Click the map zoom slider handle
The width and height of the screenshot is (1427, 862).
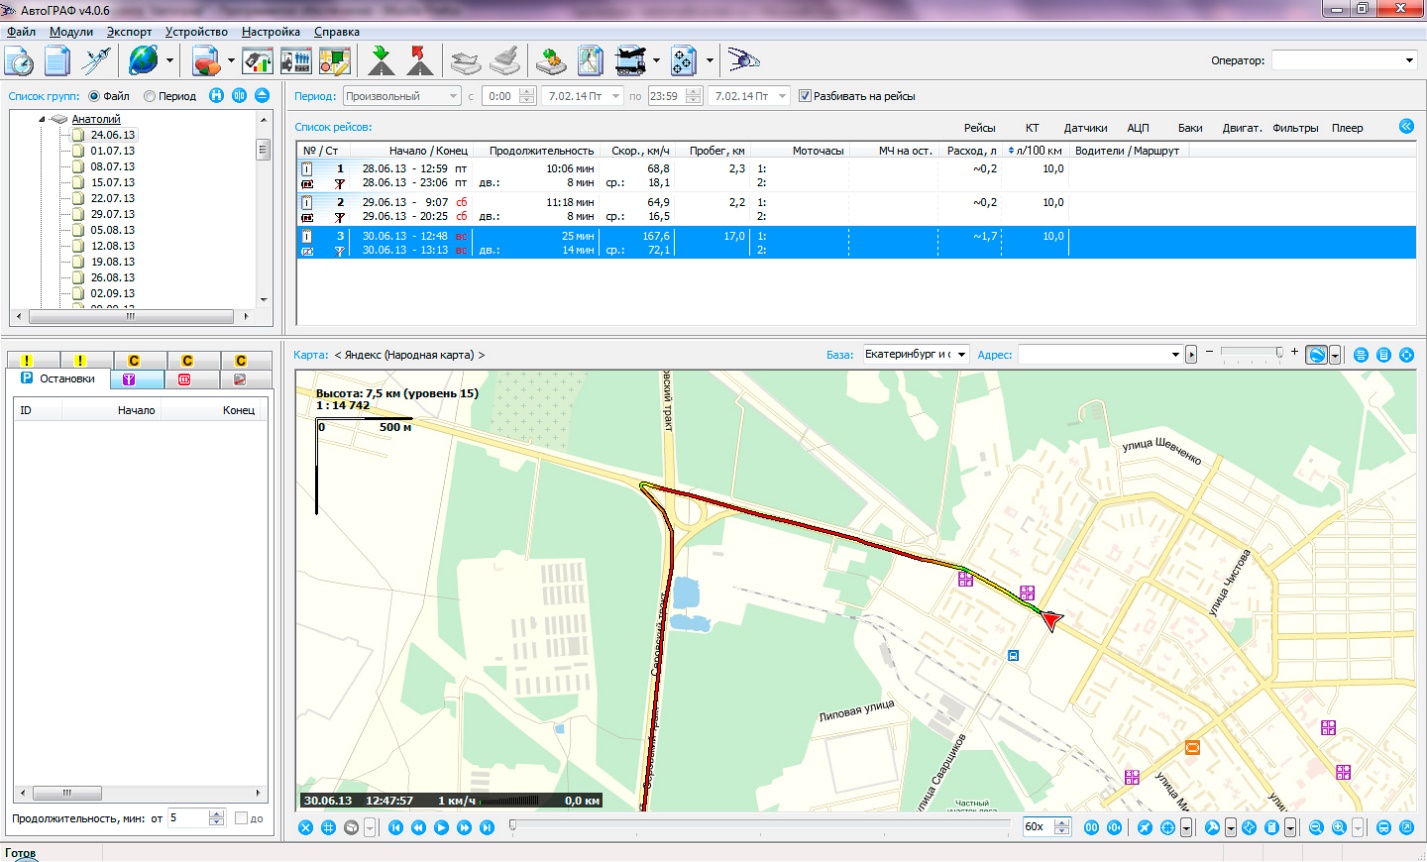[x=1279, y=352]
